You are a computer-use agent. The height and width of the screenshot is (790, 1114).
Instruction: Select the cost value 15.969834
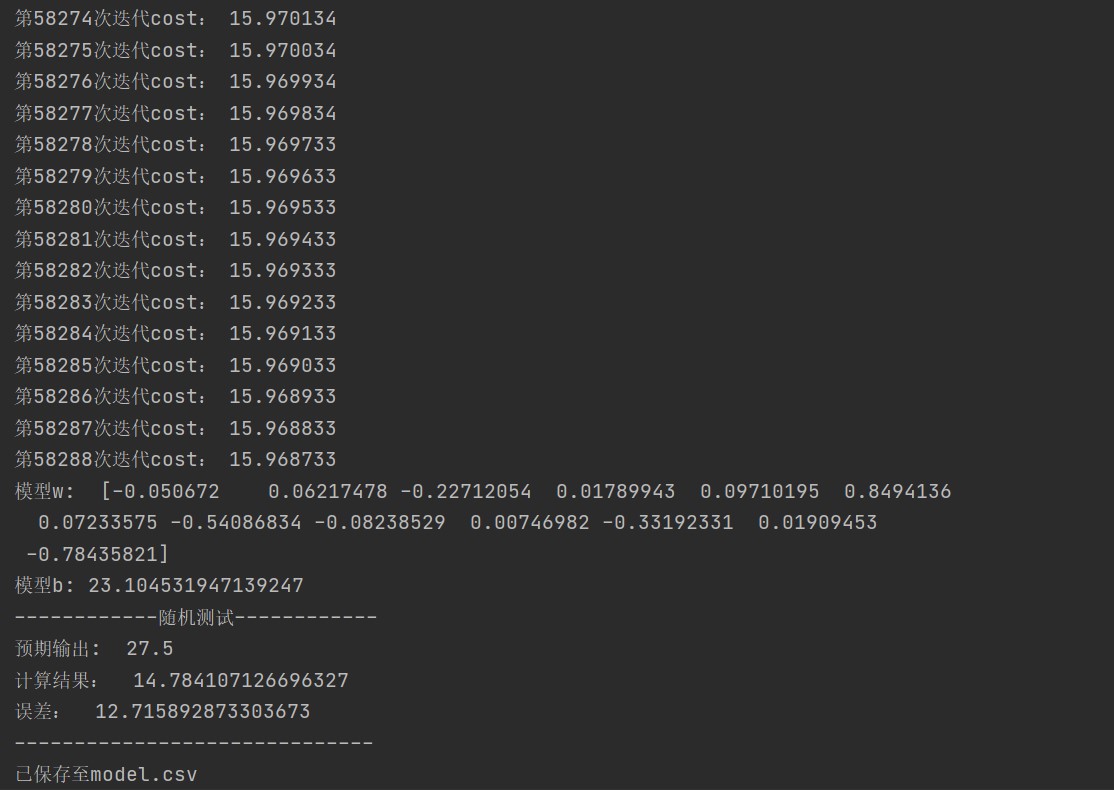pyautogui.click(x=283, y=114)
